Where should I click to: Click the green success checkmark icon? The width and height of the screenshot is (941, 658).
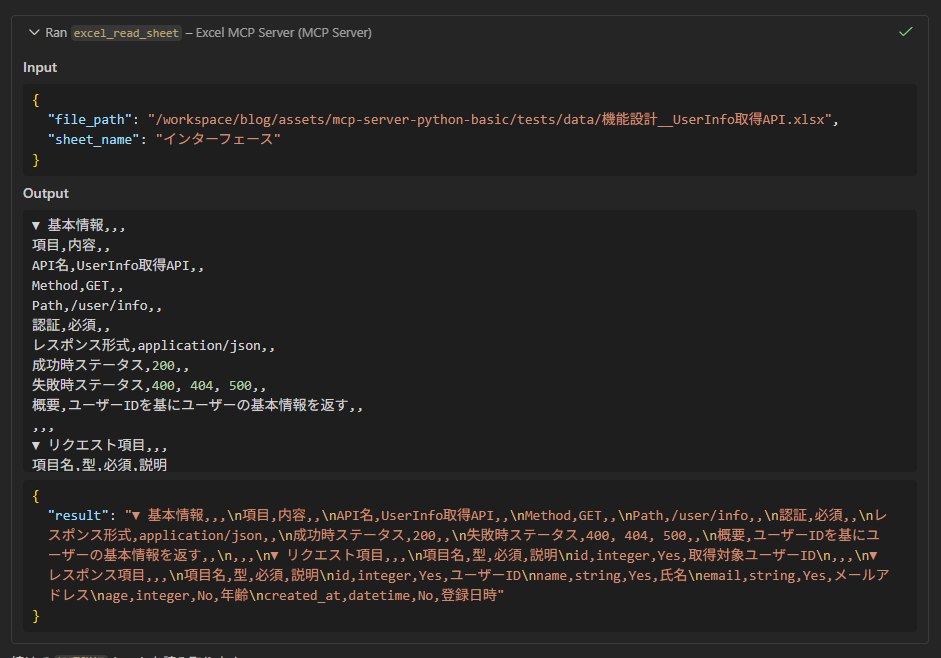905,31
